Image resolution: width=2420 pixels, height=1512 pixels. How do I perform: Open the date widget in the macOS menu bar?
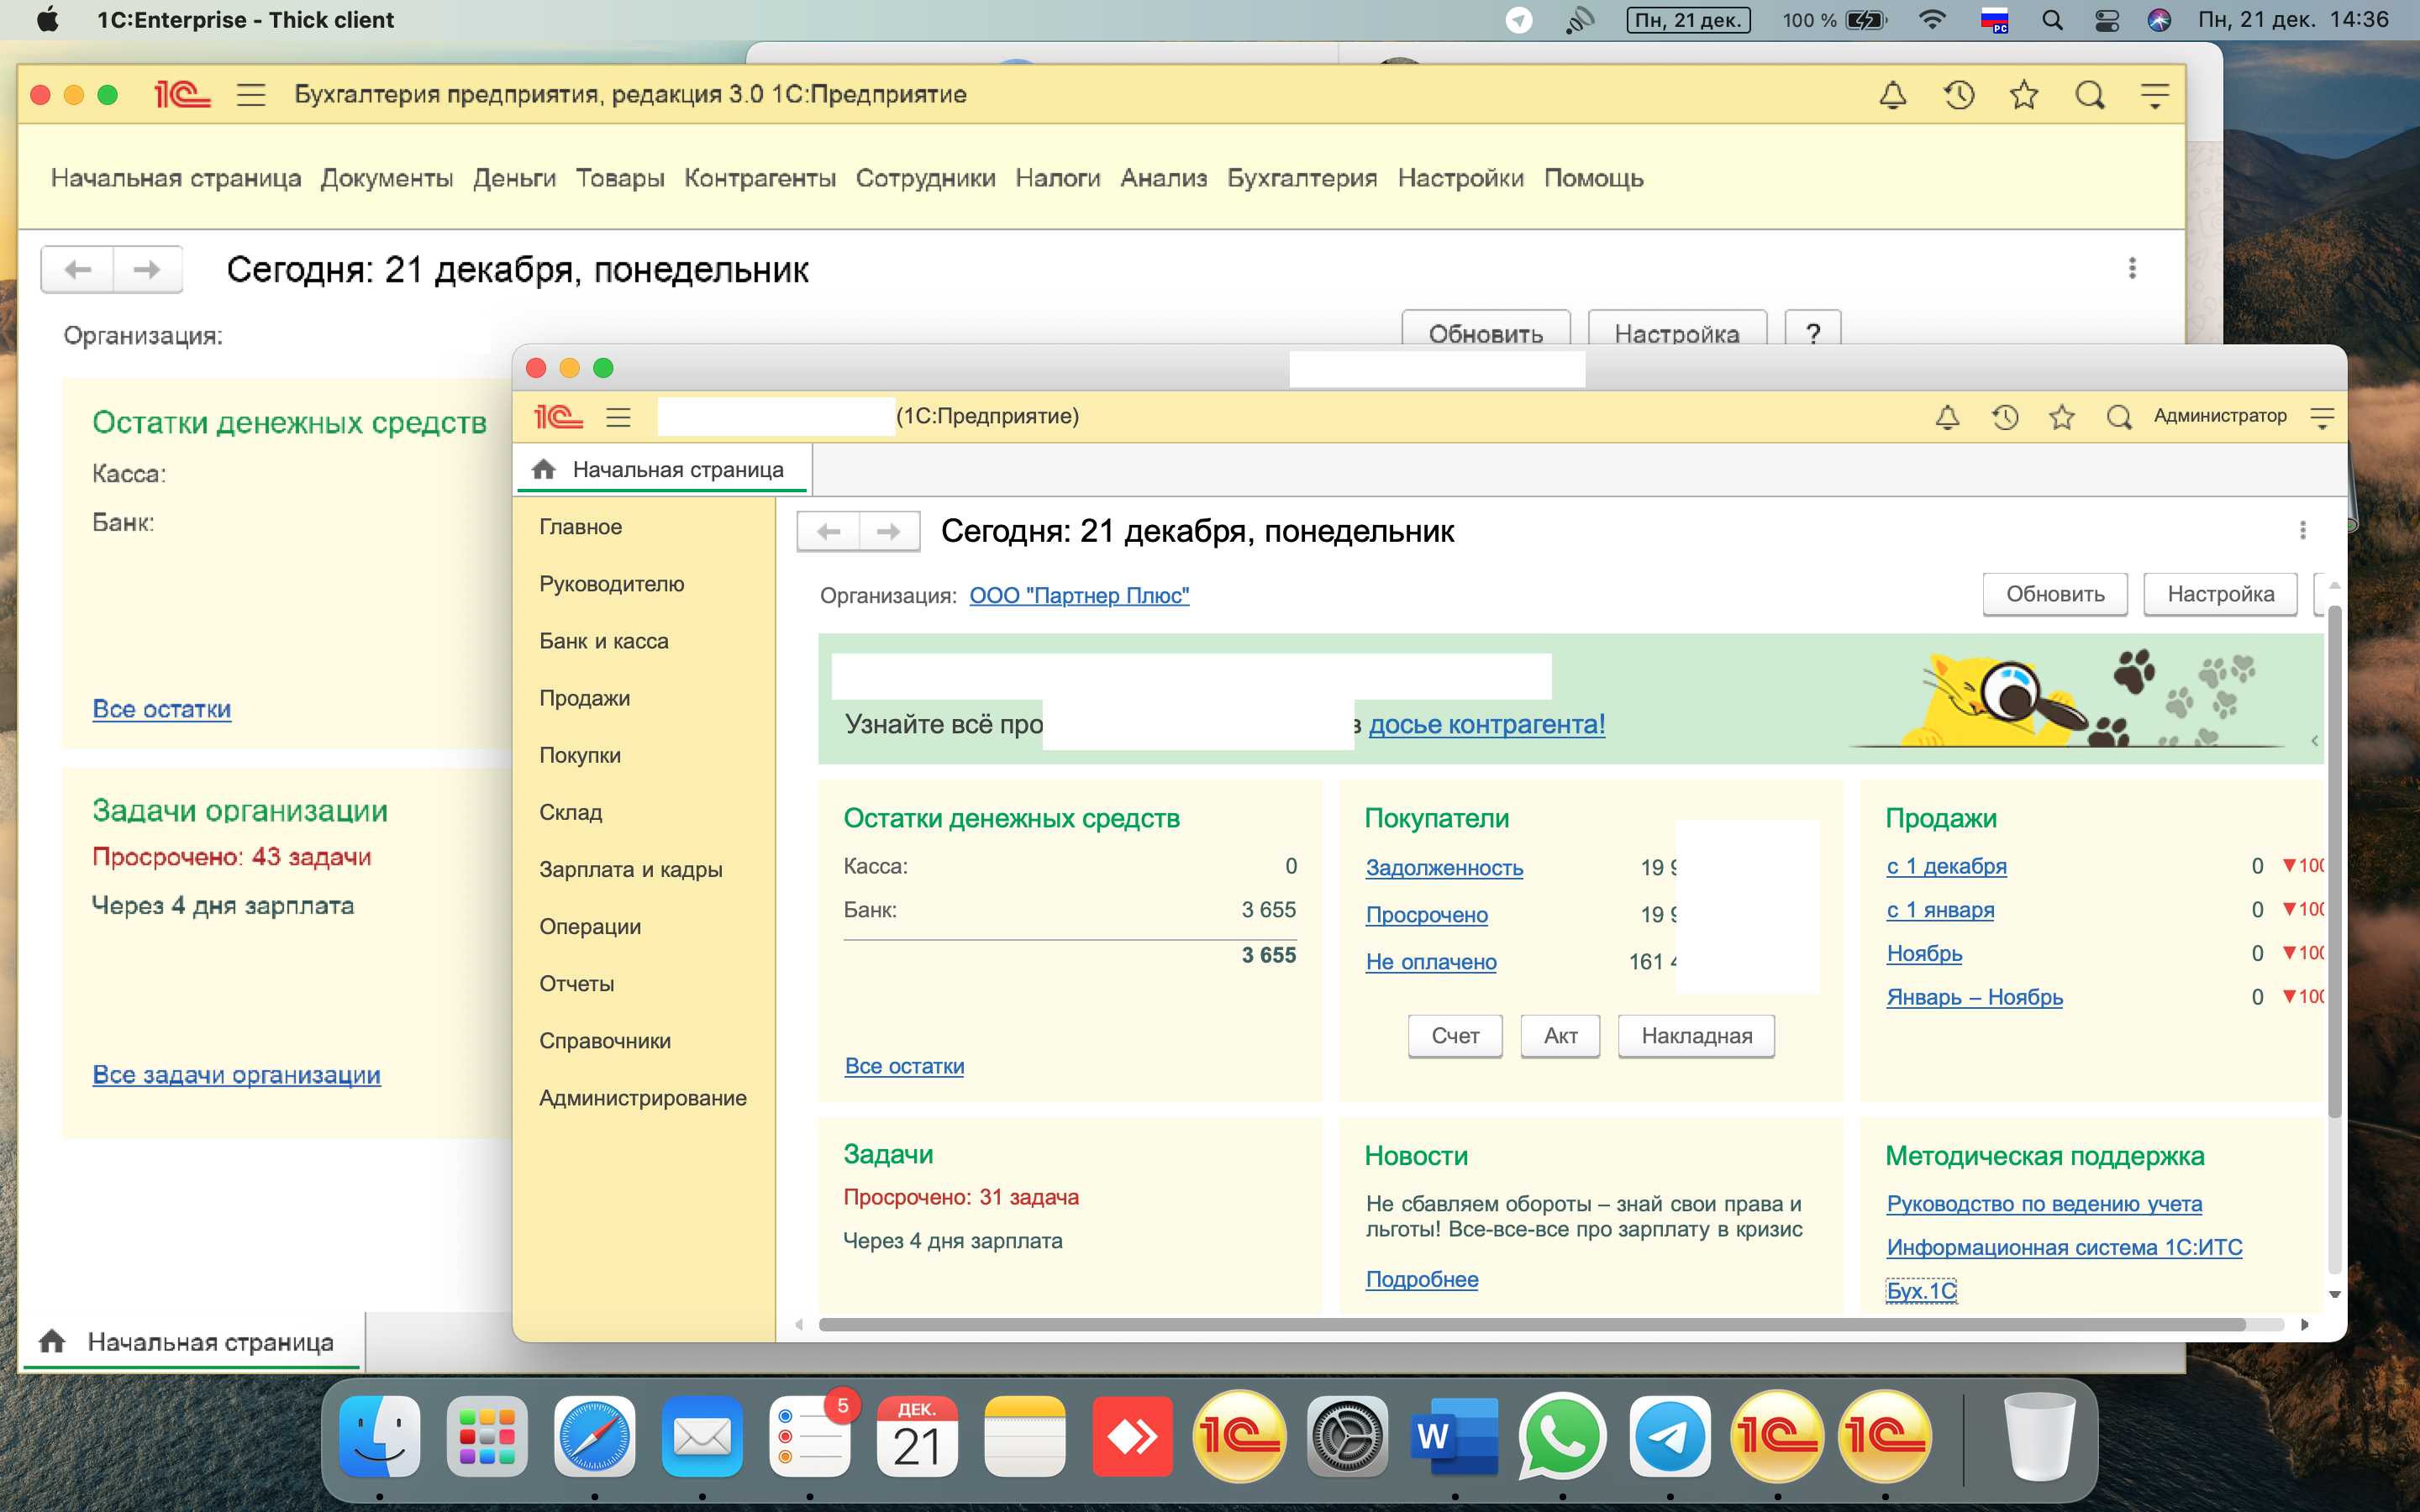tap(1689, 20)
